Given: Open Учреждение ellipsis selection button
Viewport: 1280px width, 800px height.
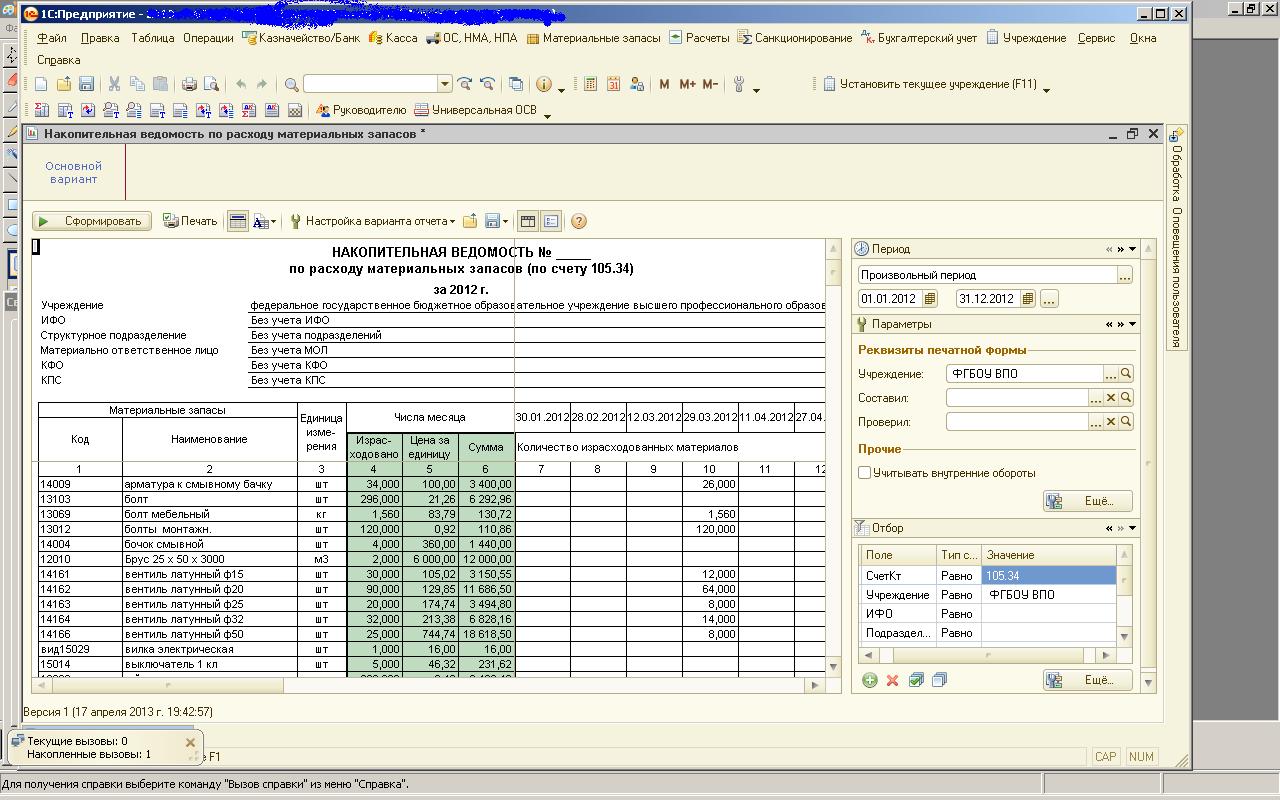Looking at the screenshot, I should 1110,374.
